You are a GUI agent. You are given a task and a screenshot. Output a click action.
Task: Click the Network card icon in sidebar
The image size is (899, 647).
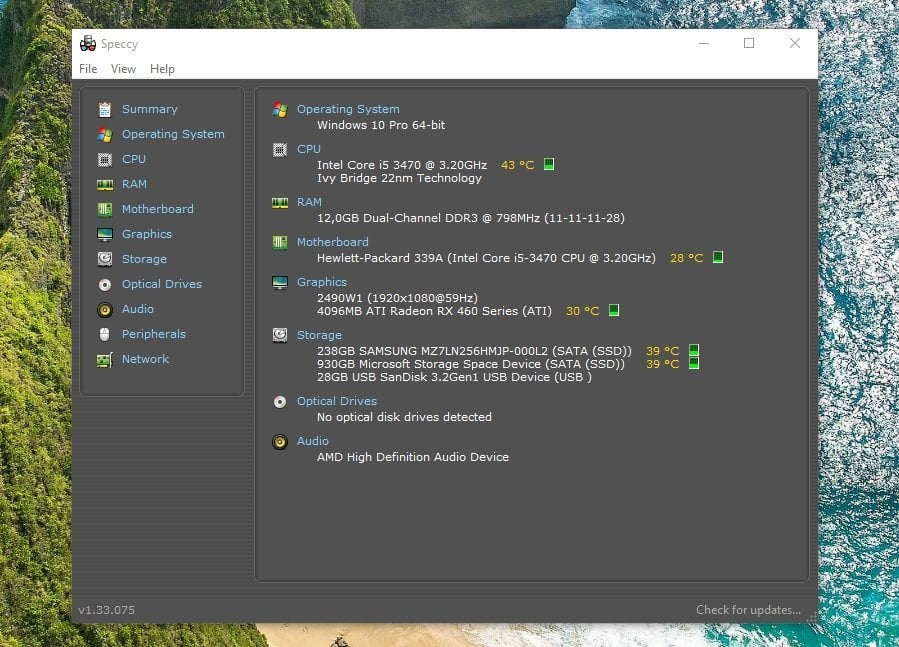tap(104, 360)
